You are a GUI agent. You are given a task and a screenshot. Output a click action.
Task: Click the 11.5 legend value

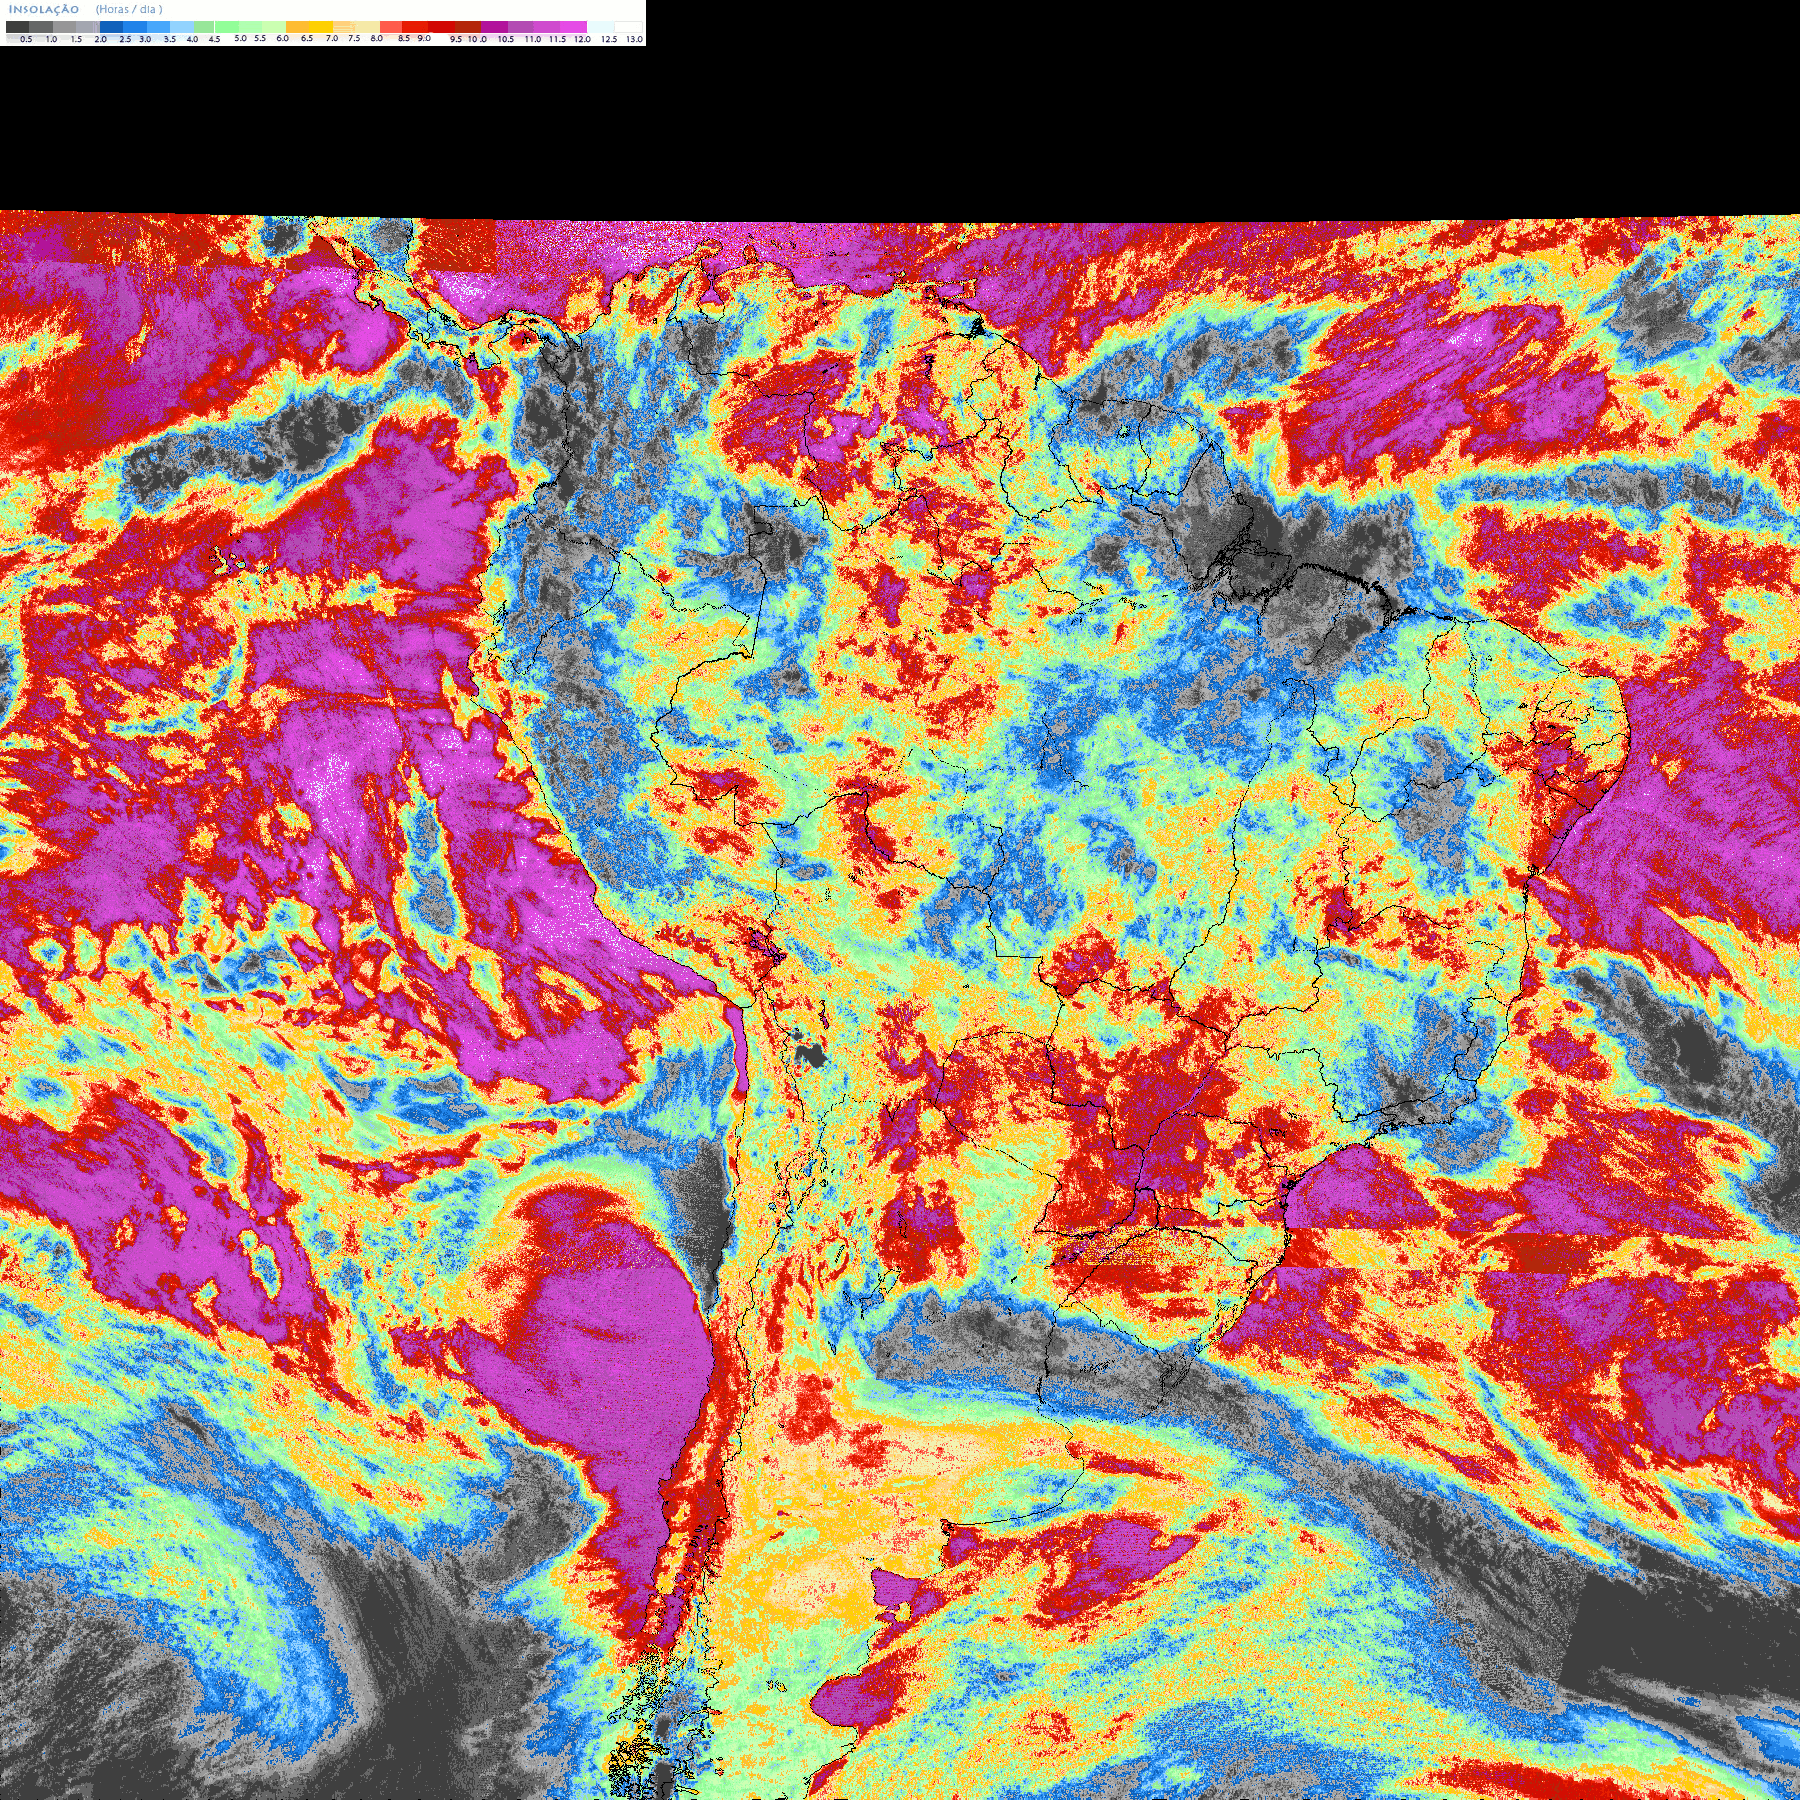pyautogui.click(x=557, y=39)
